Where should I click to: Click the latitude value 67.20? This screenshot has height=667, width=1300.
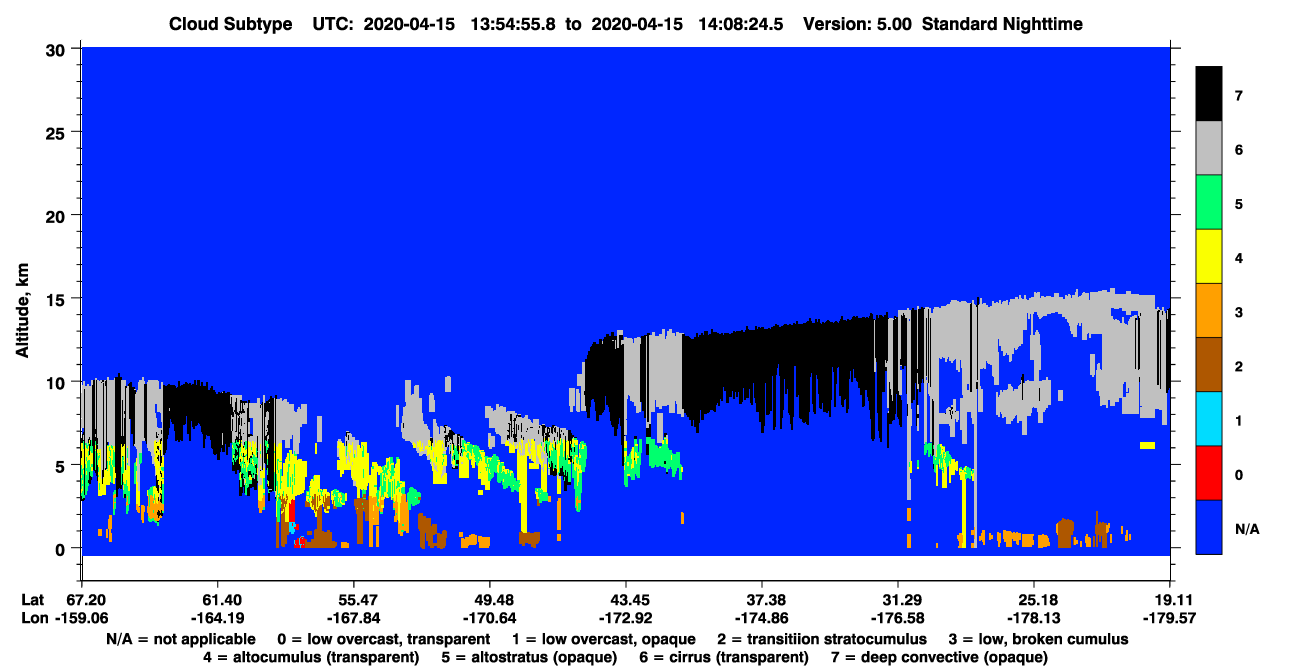tap(87, 599)
